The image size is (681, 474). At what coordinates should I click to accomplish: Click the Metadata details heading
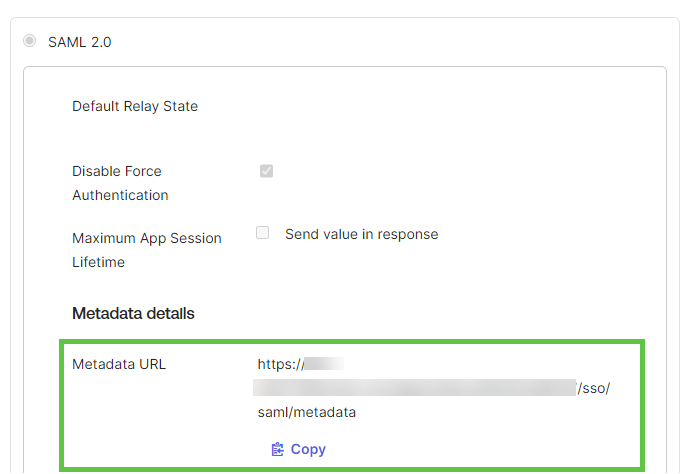coord(133,313)
